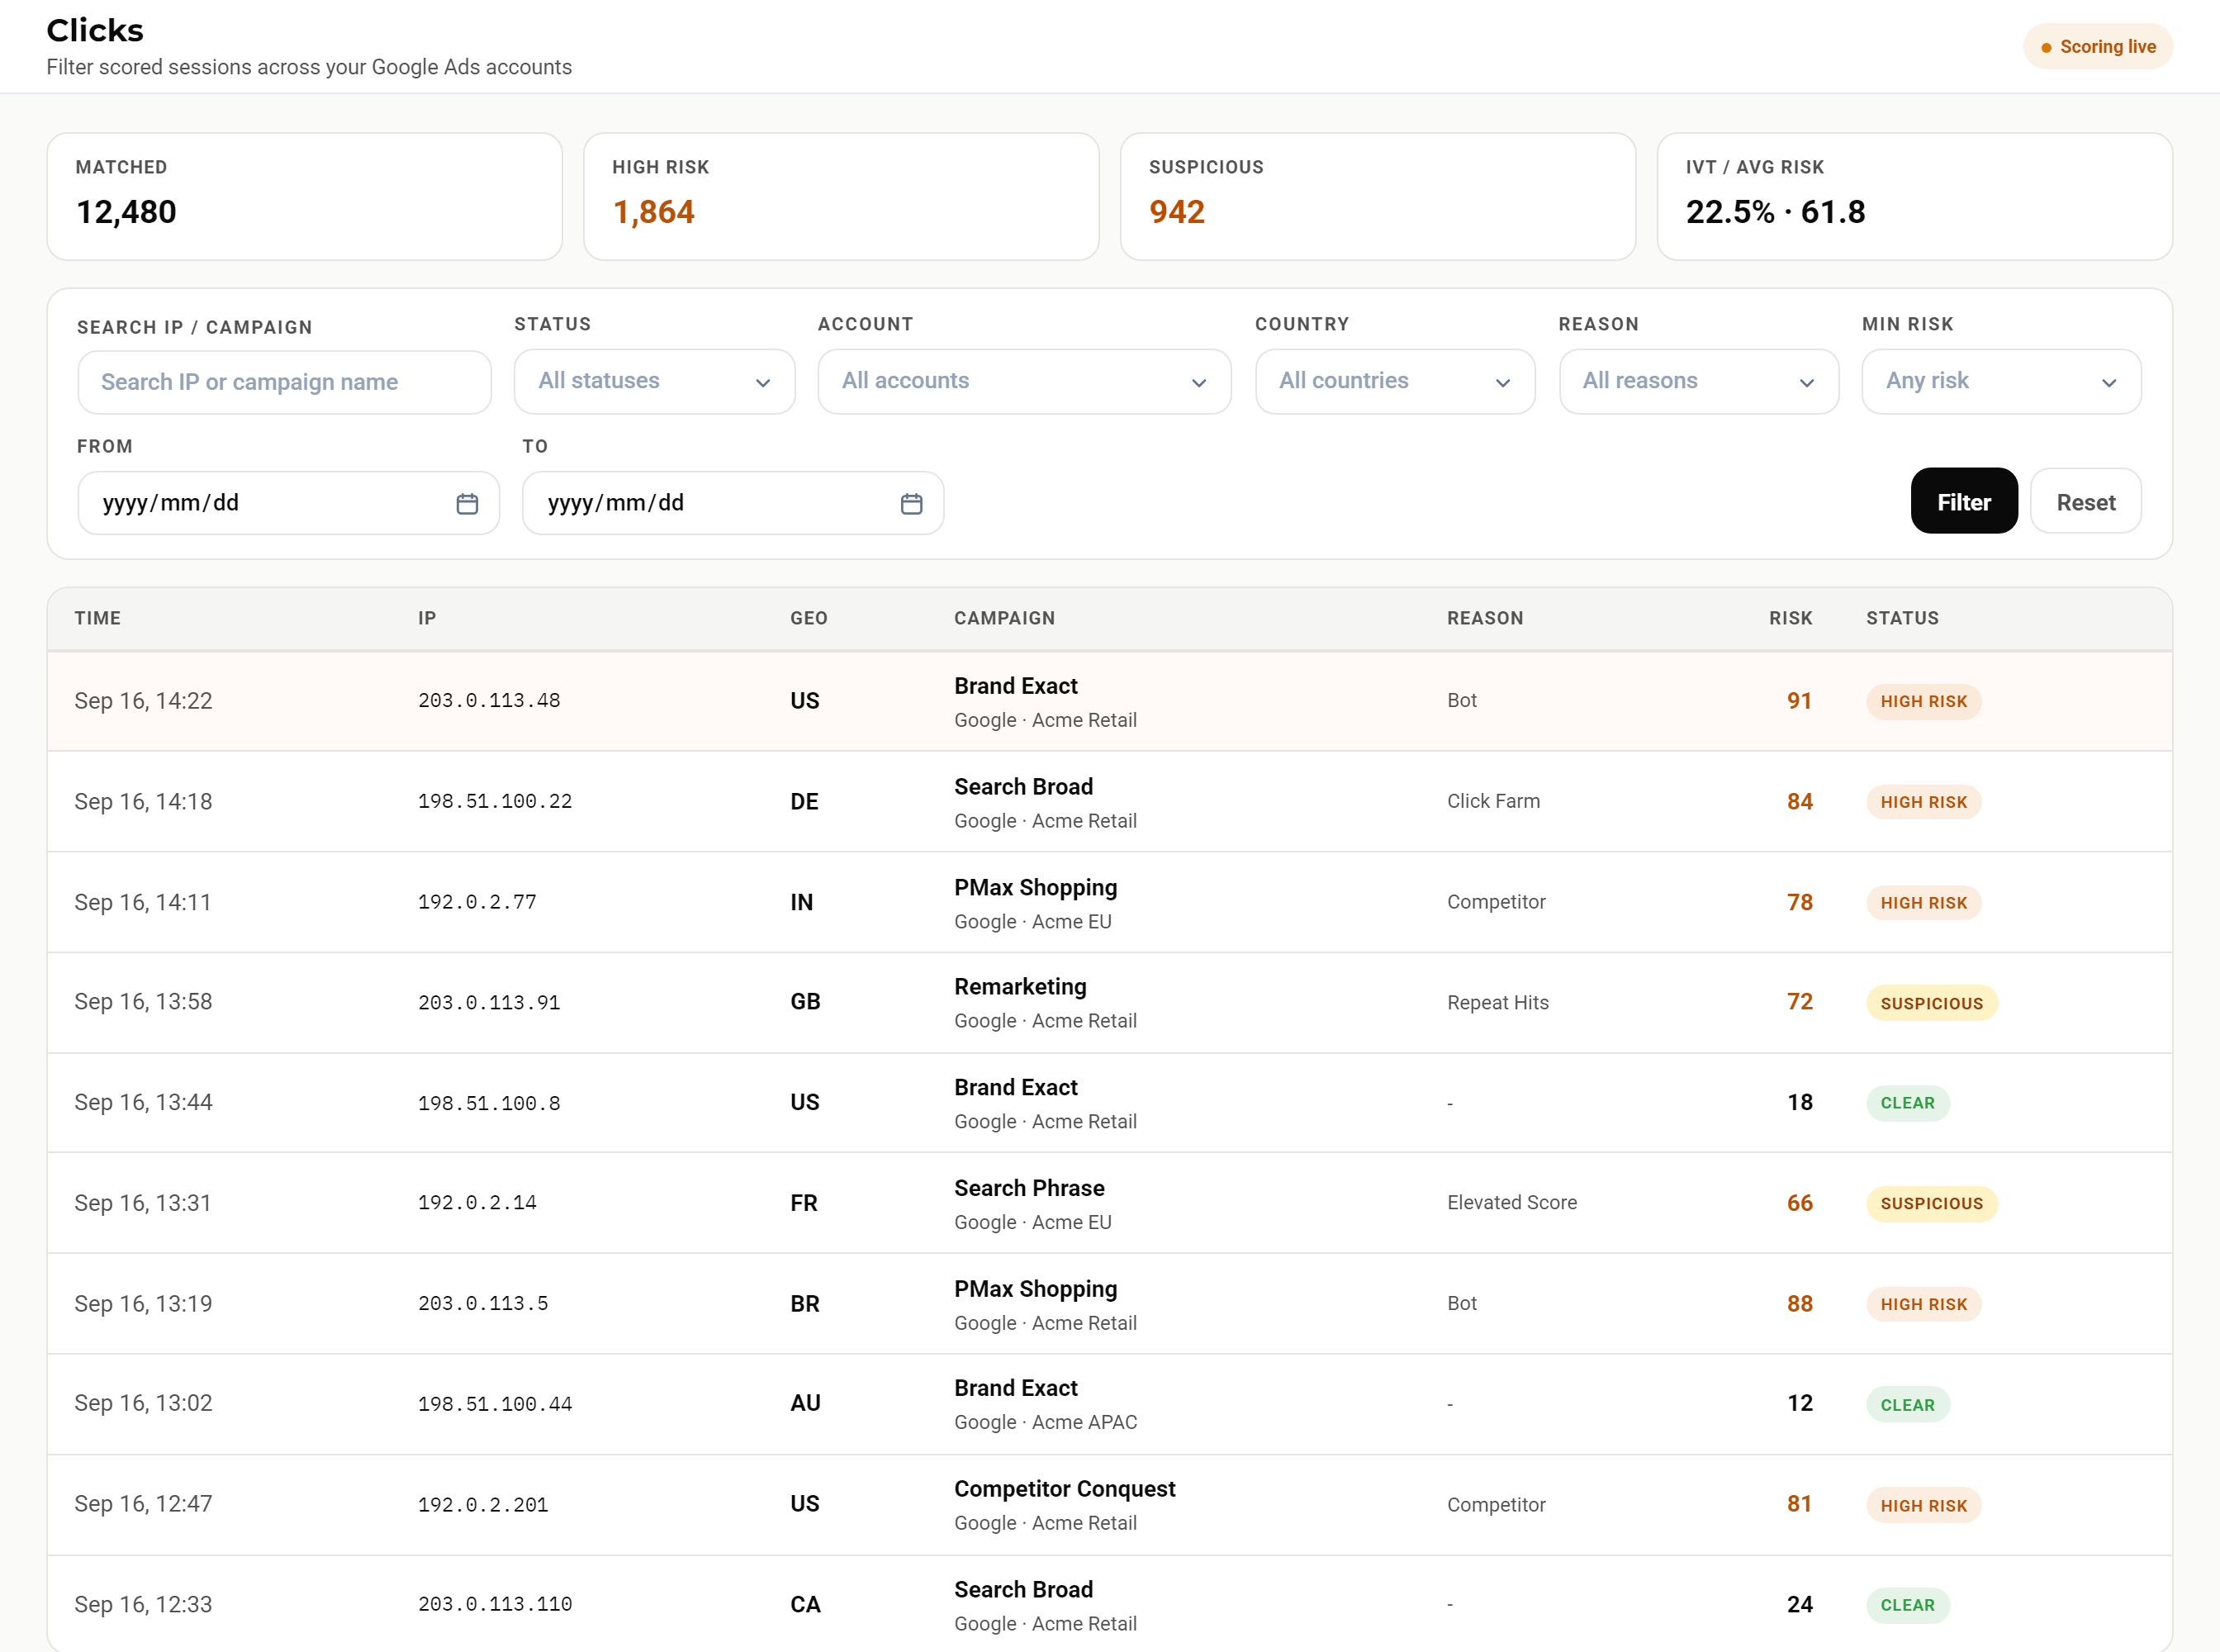Open PMax Shopping campaign in IN row

tap(1035, 888)
